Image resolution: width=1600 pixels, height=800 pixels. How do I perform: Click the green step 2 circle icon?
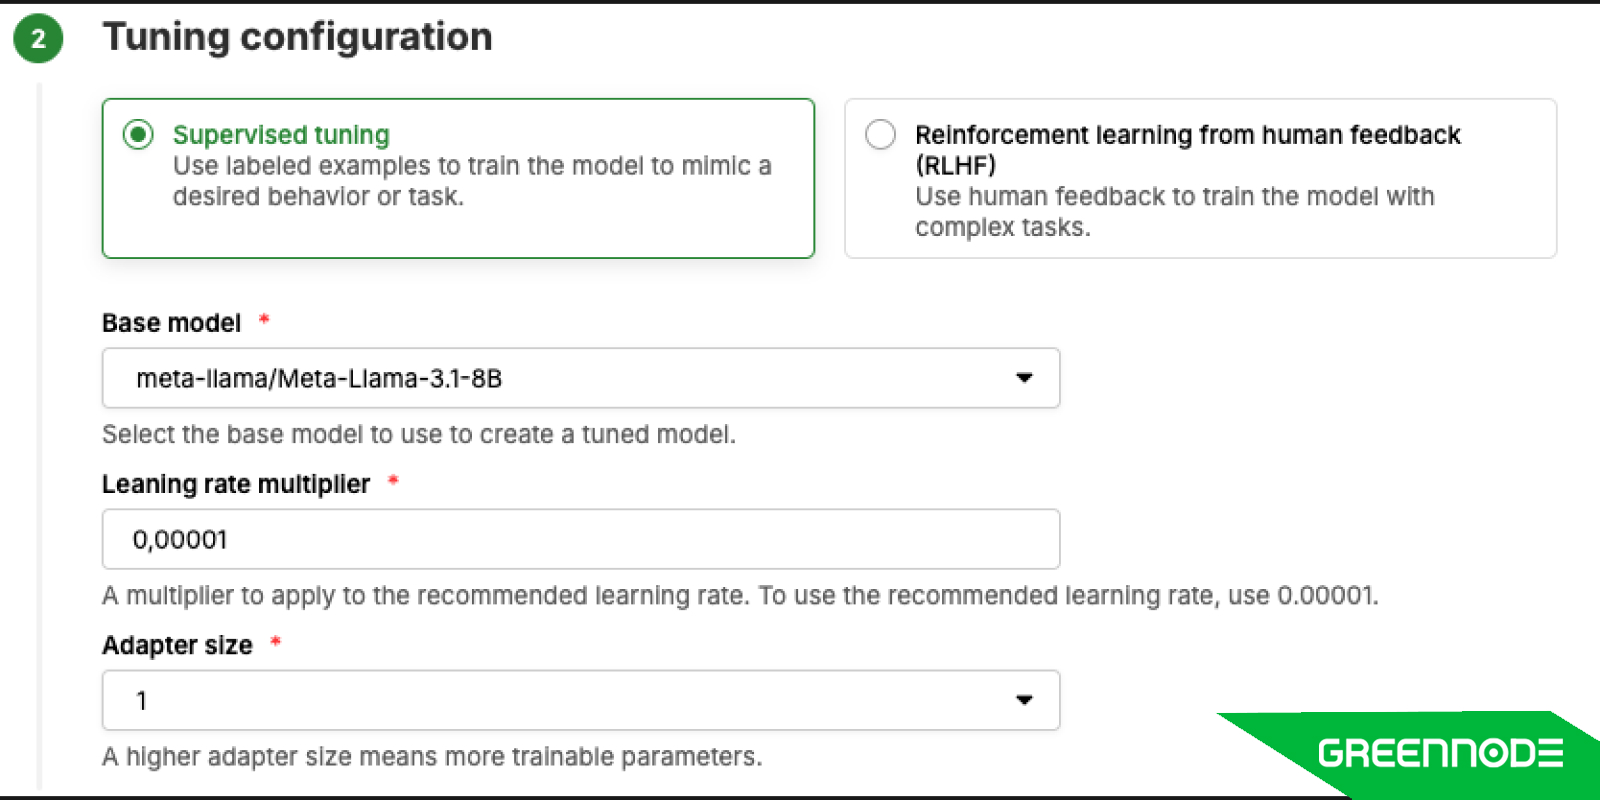click(38, 38)
